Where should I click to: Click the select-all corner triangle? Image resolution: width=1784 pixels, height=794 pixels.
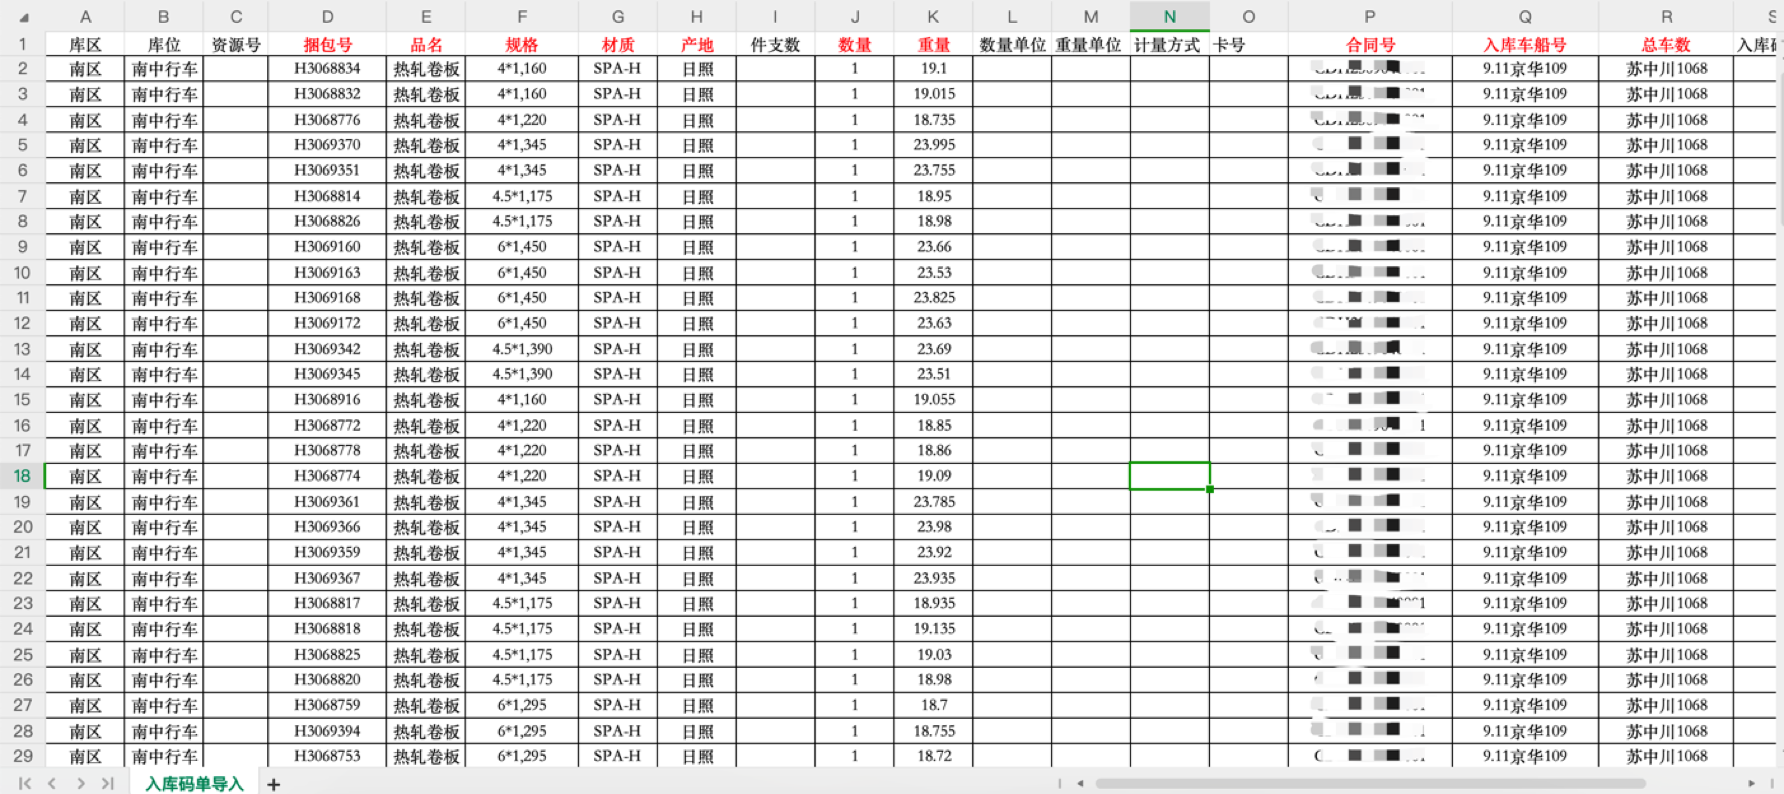tap(24, 17)
